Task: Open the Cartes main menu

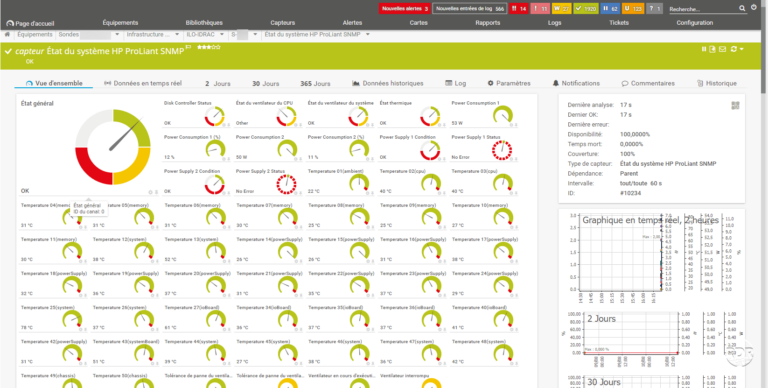Action: coord(419,23)
